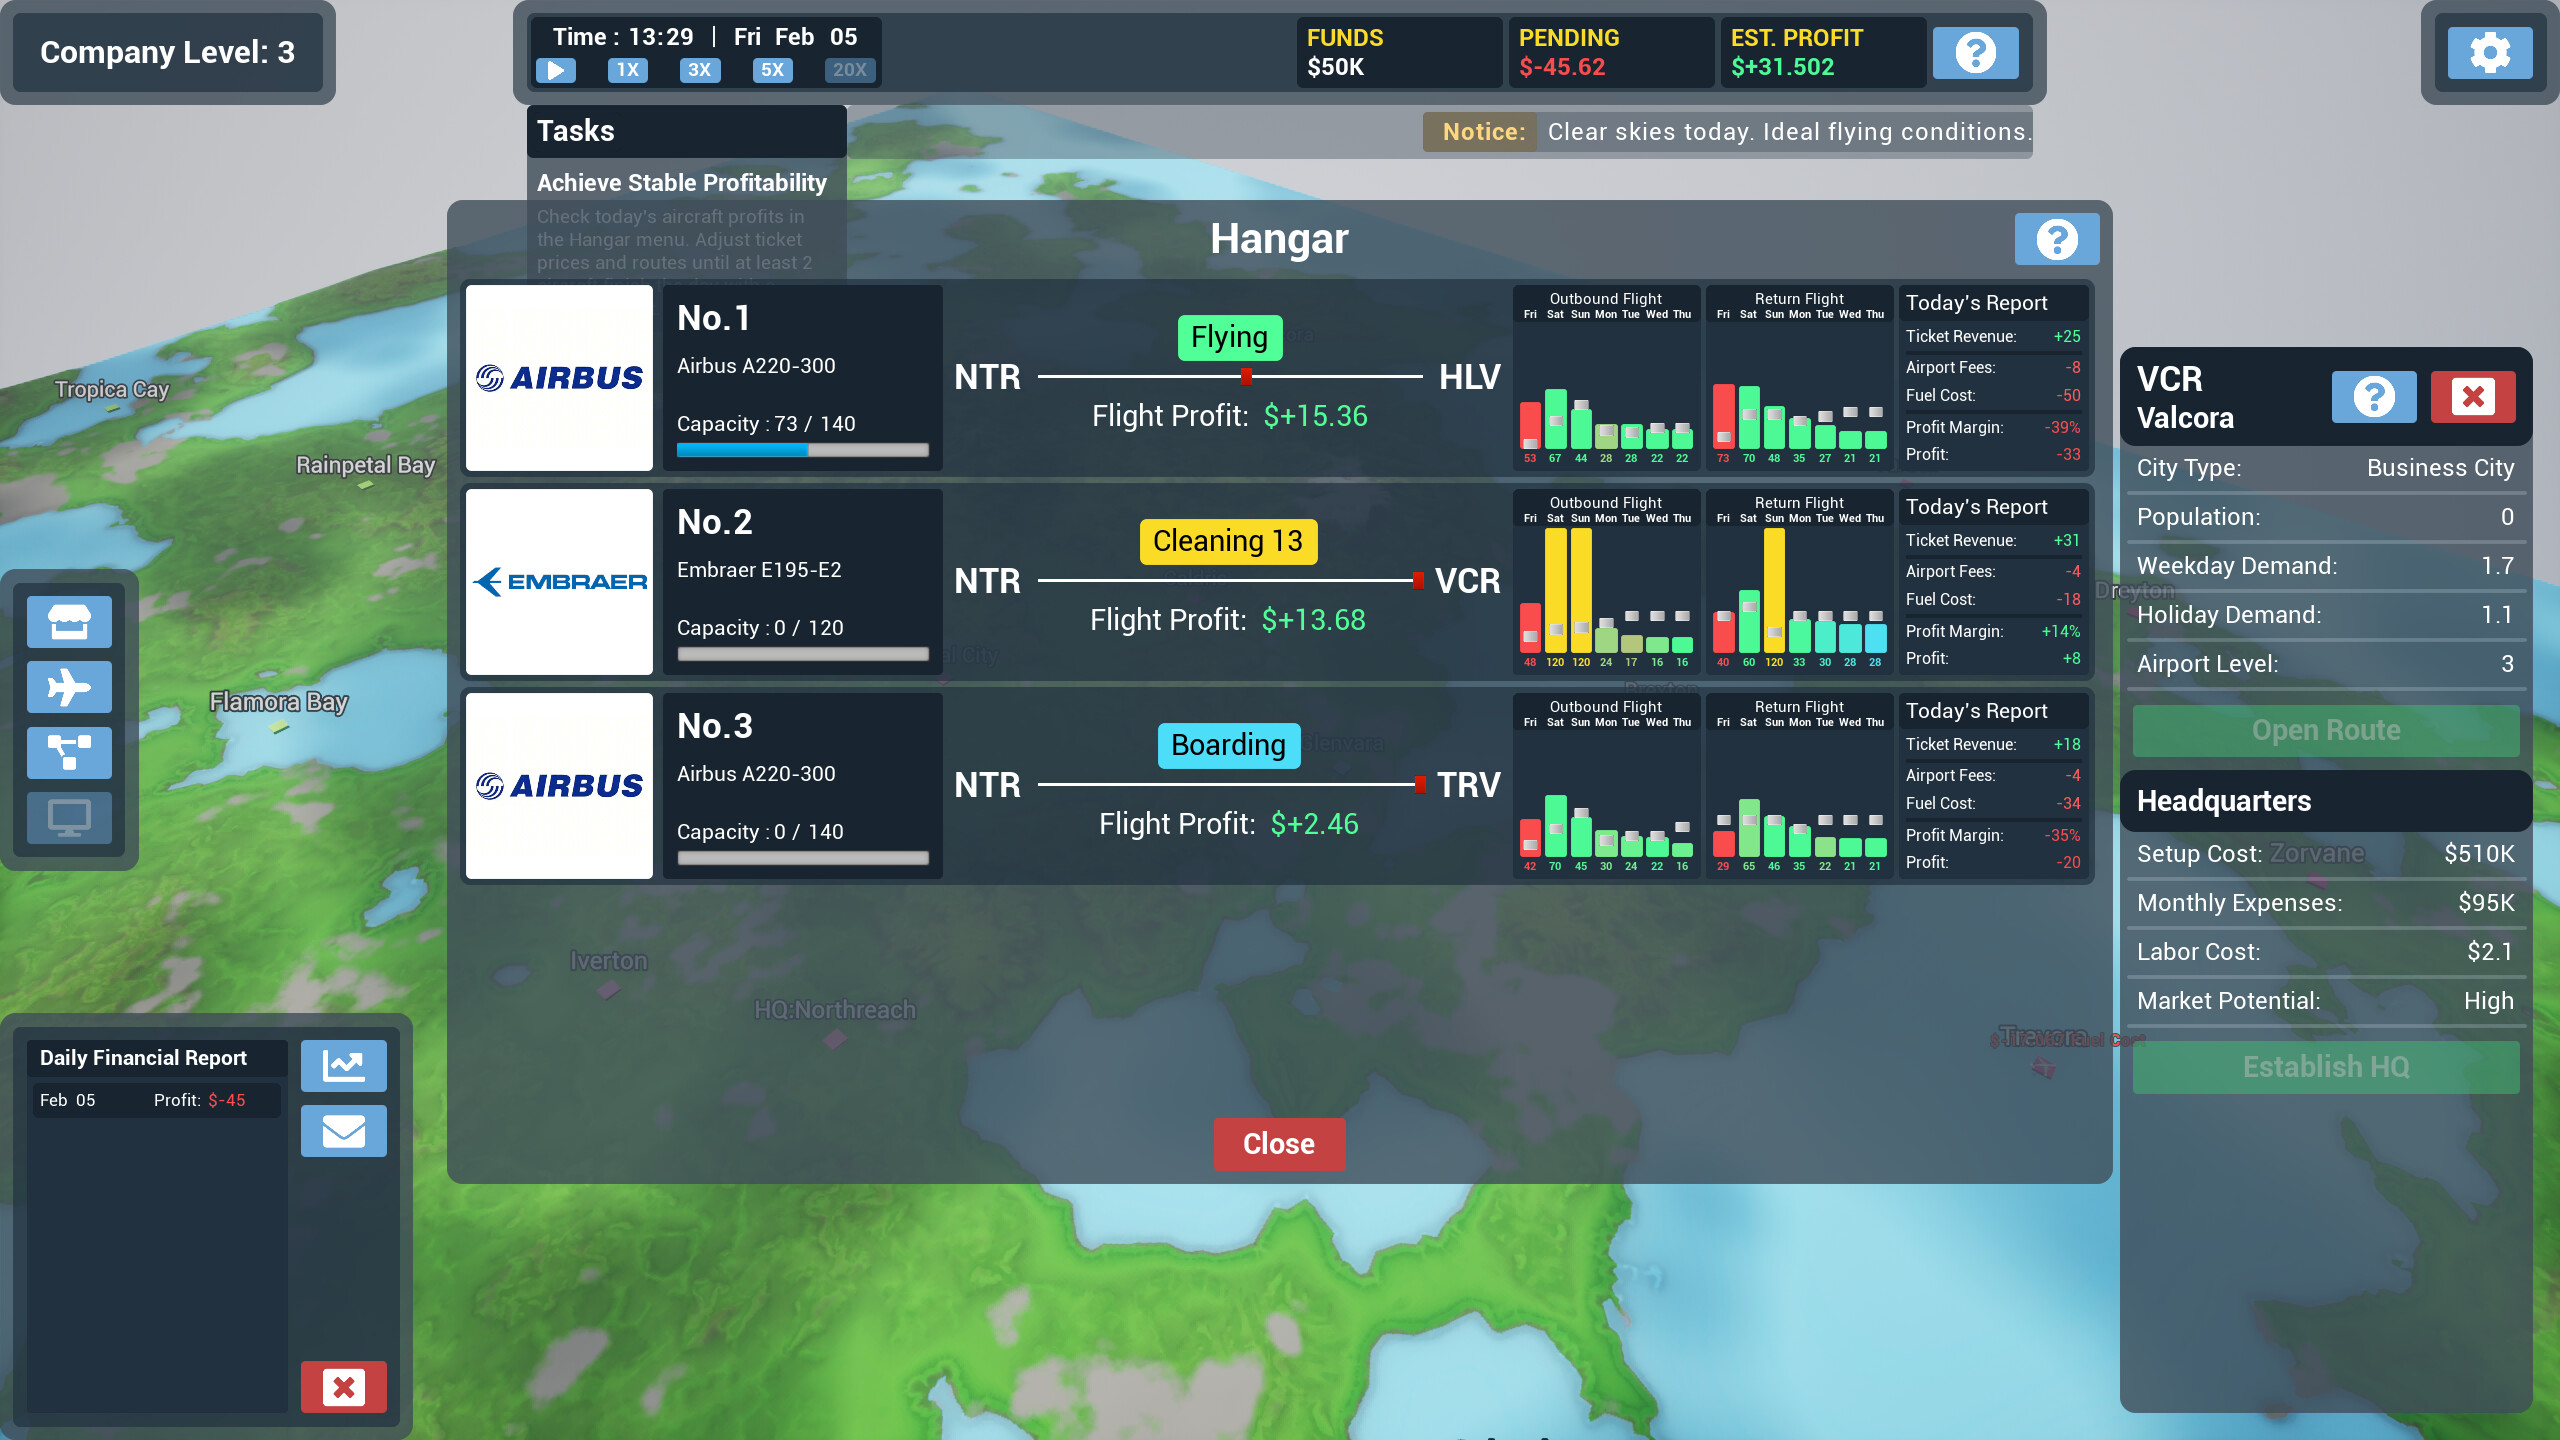2560x1440 pixels.
Task: Click the Tasks panel header
Action: [686, 131]
